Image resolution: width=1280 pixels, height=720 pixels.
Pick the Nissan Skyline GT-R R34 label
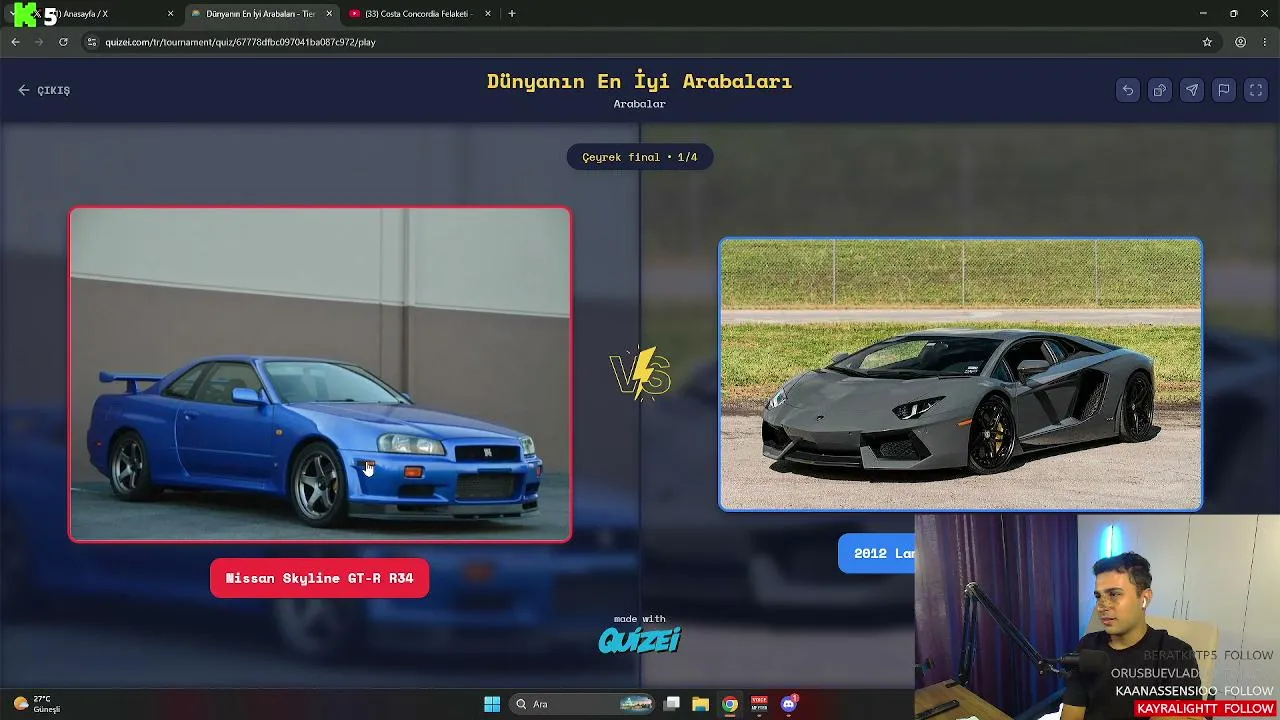point(319,578)
